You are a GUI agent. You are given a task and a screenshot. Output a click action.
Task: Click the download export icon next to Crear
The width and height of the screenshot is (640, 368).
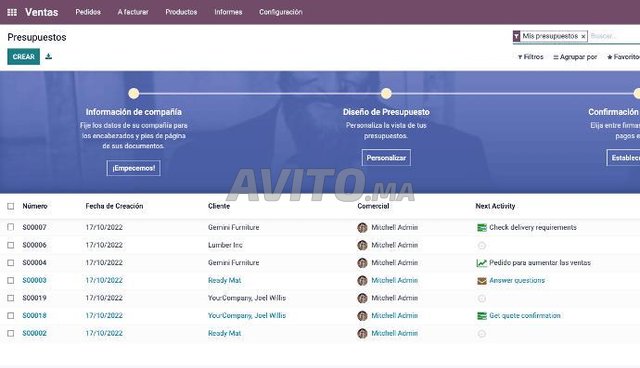[x=49, y=57]
